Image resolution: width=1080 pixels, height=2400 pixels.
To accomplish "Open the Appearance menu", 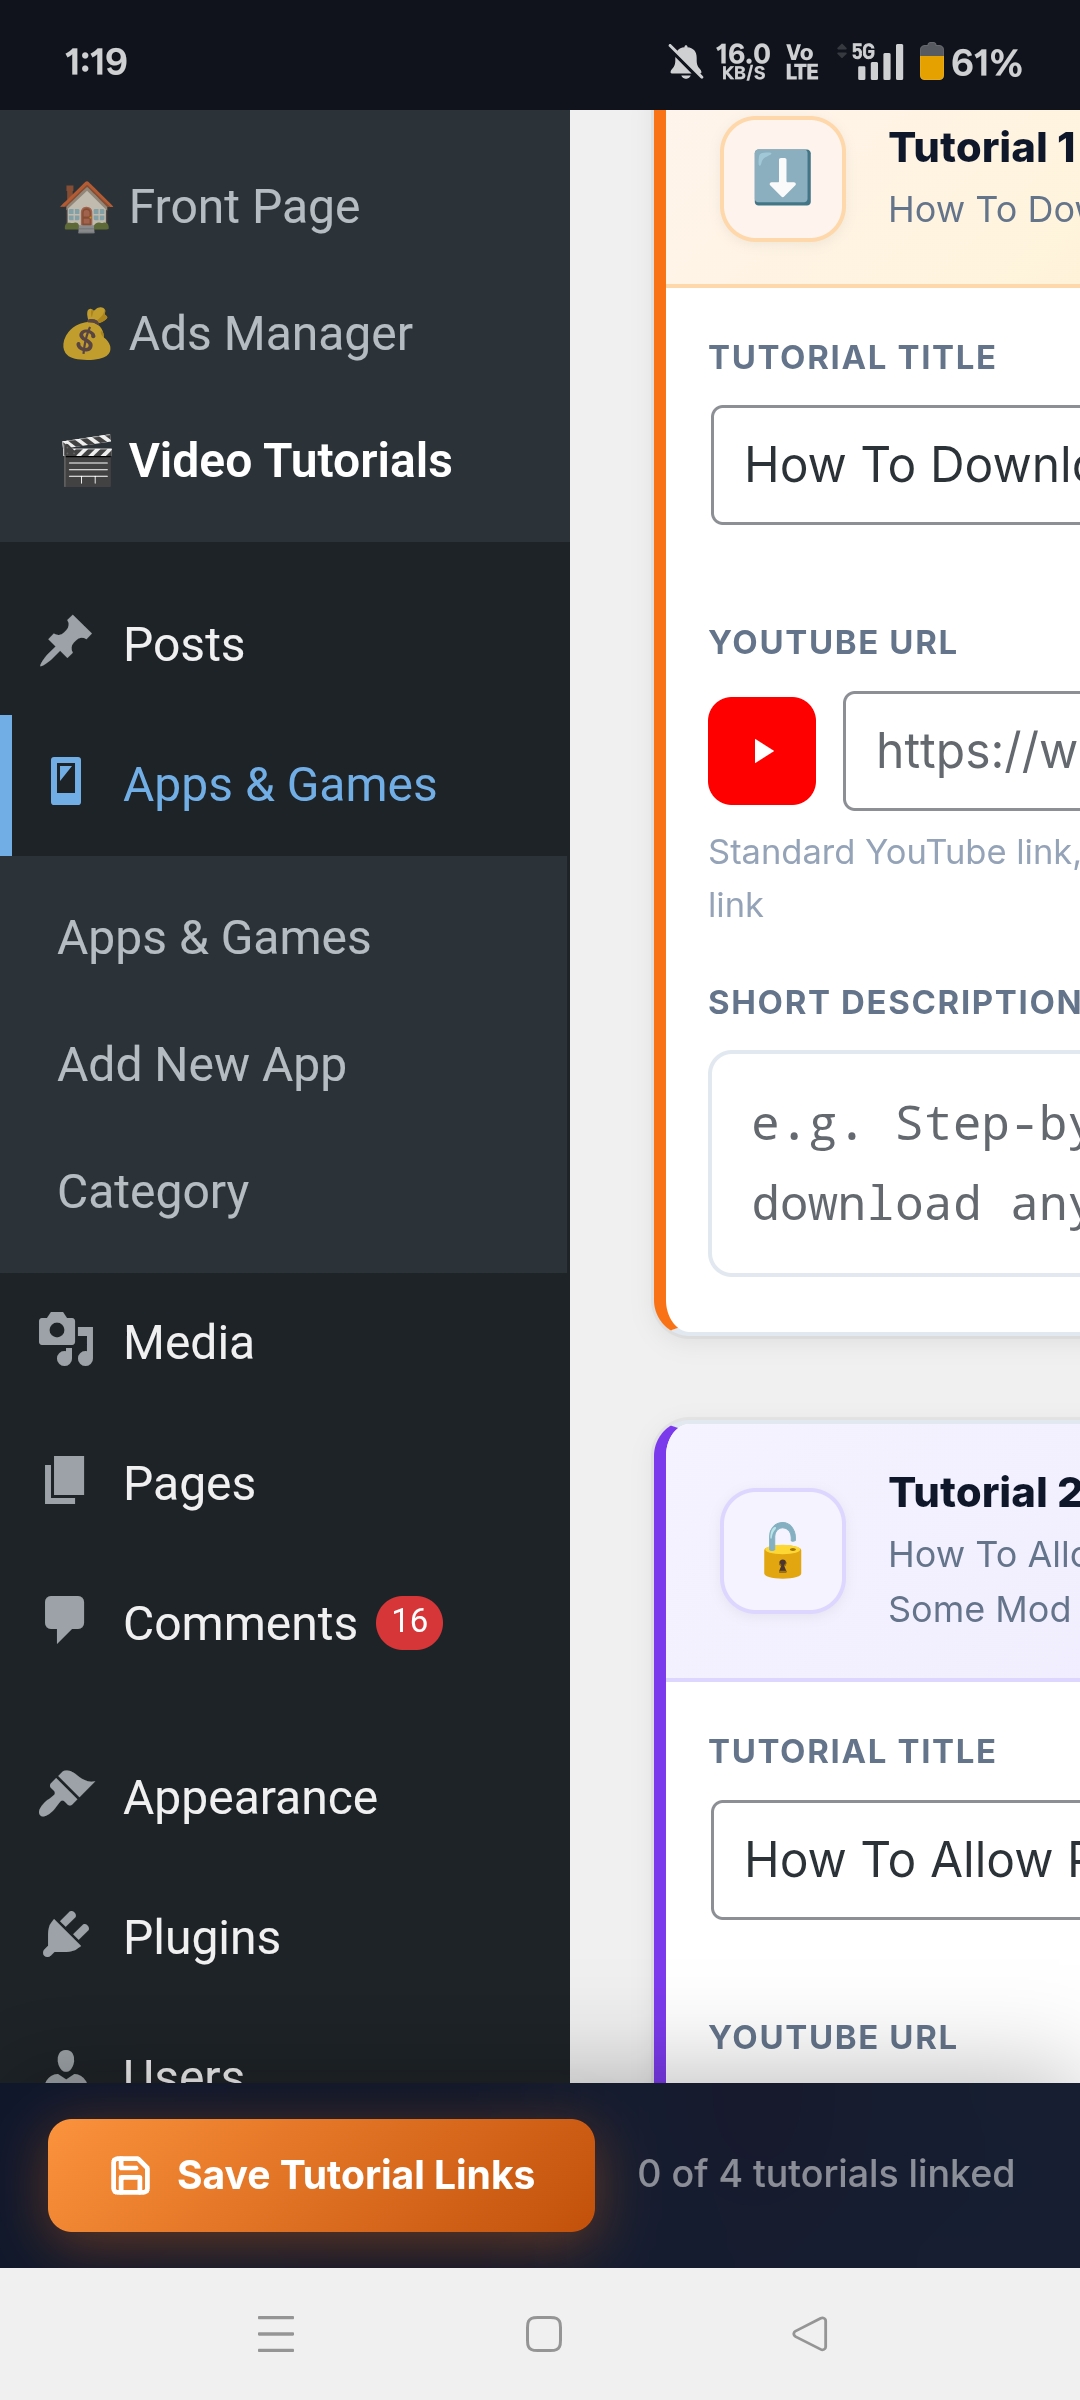I will tap(285, 1797).
